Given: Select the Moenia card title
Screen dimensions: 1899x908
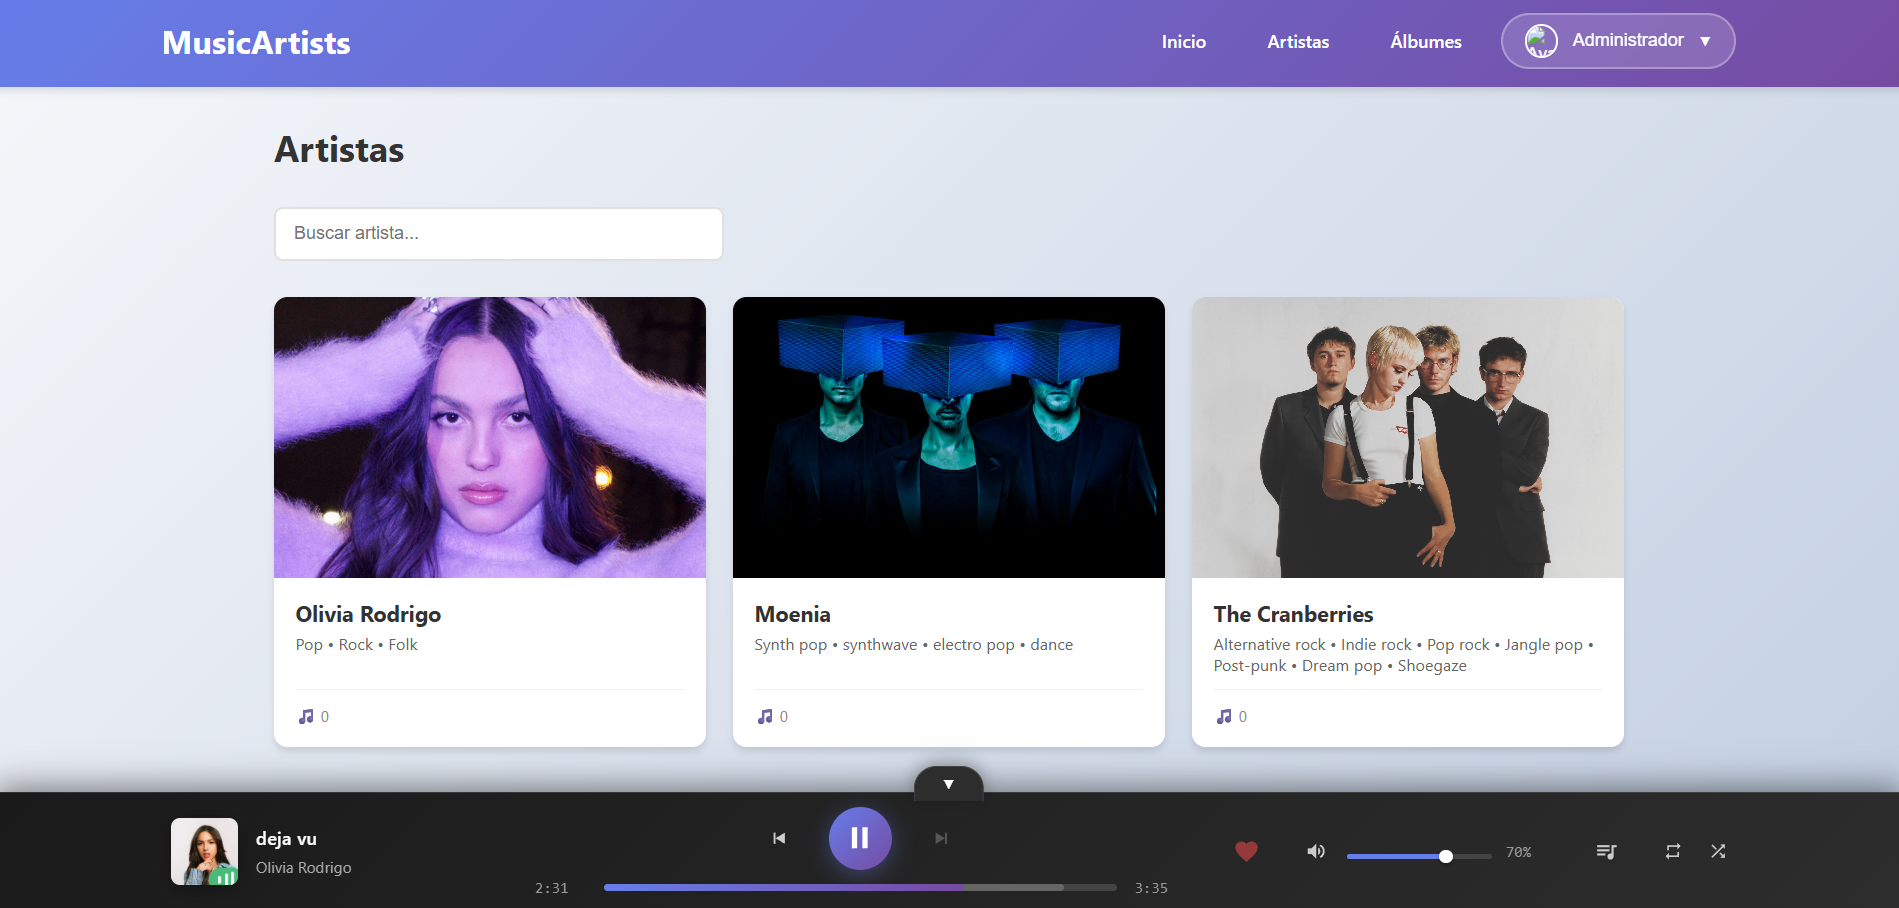Looking at the screenshot, I should [793, 615].
